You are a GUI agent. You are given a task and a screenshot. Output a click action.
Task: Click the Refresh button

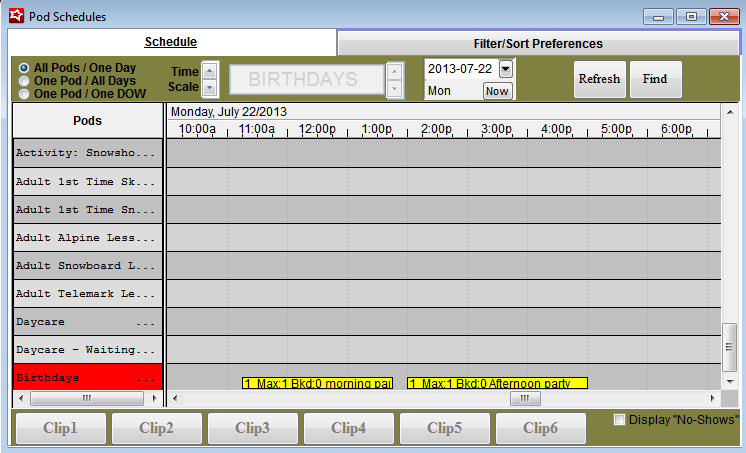(599, 79)
